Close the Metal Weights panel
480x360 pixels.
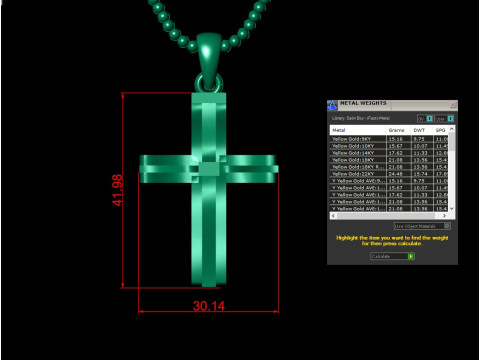453,105
